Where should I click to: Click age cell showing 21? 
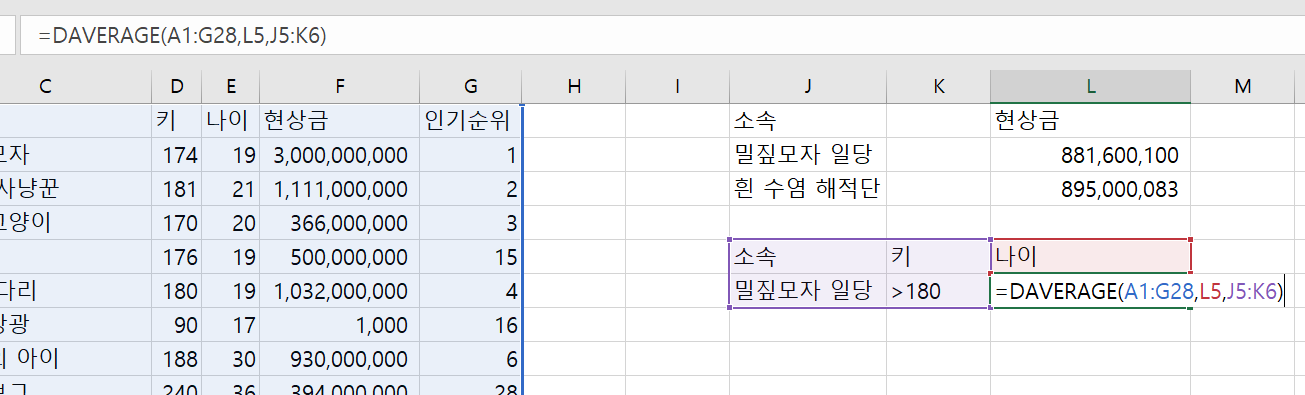point(230,189)
